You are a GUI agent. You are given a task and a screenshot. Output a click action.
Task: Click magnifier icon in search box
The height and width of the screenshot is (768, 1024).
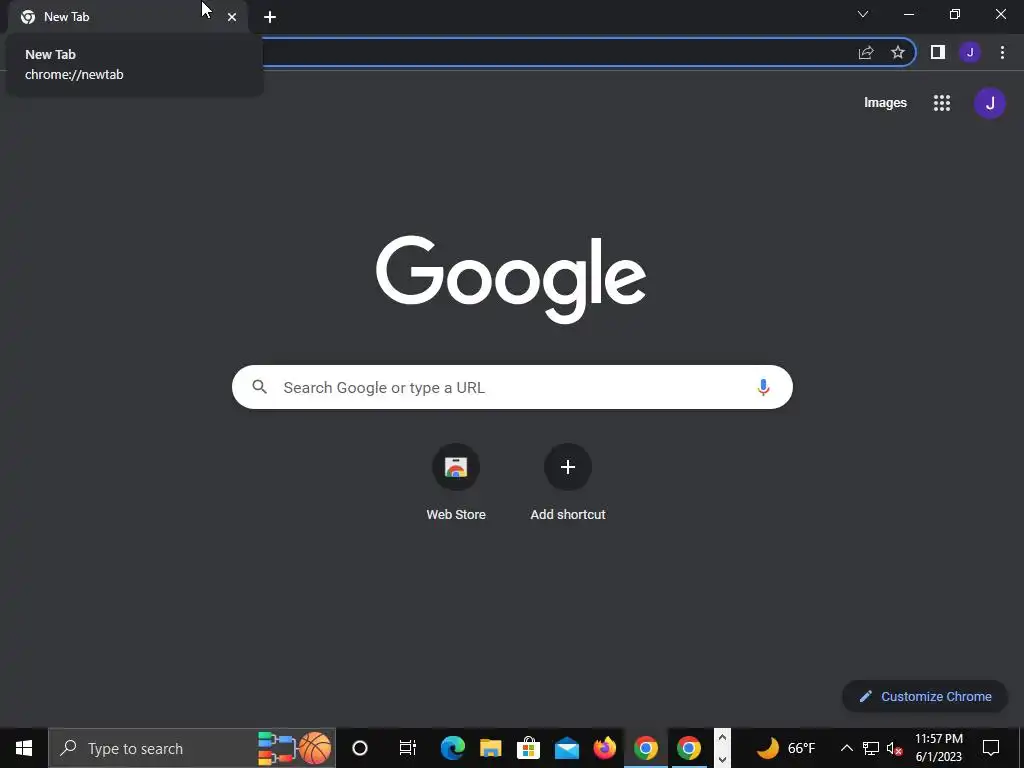[x=259, y=387]
